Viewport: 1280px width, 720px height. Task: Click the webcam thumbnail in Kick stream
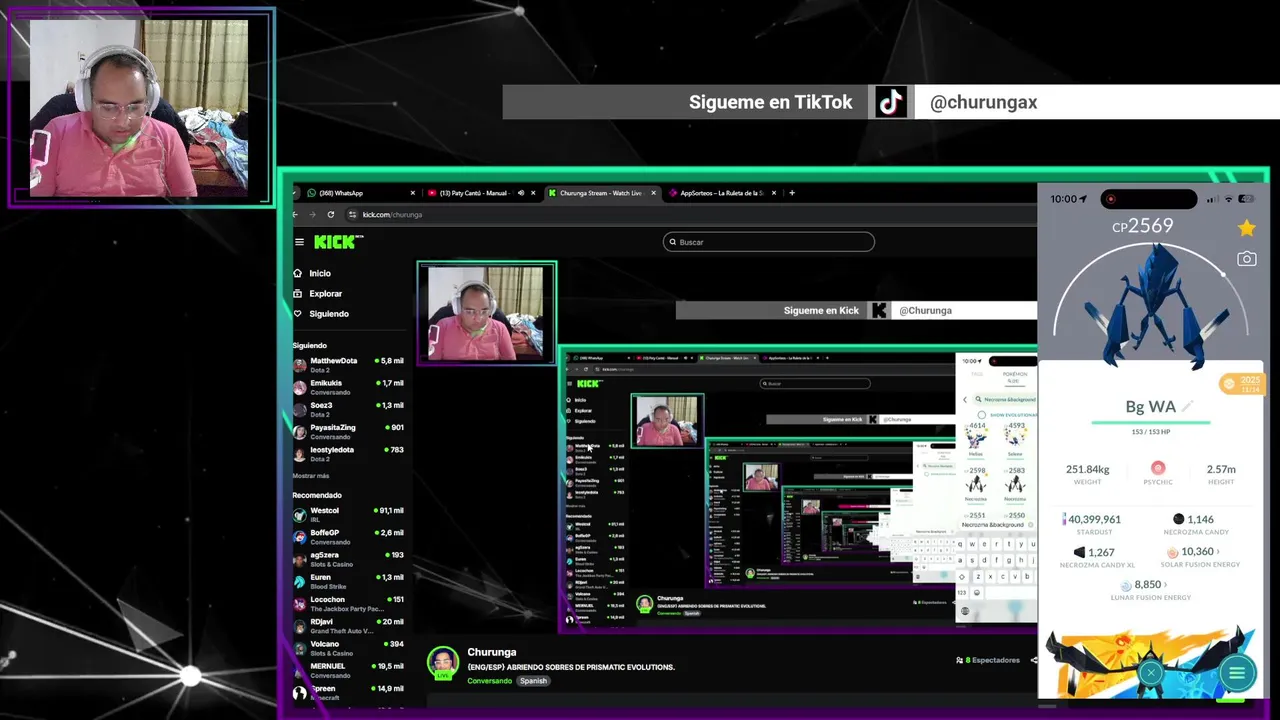pyautogui.click(x=486, y=312)
